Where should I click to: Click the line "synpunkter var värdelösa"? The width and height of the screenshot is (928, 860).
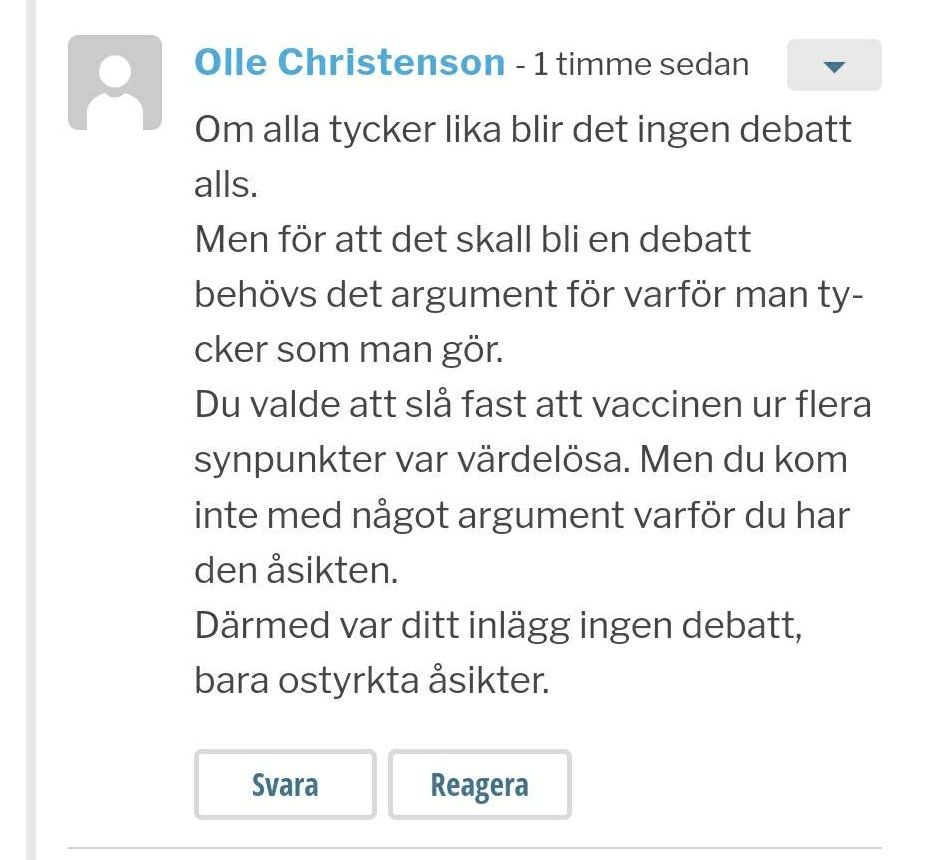click(521, 460)
